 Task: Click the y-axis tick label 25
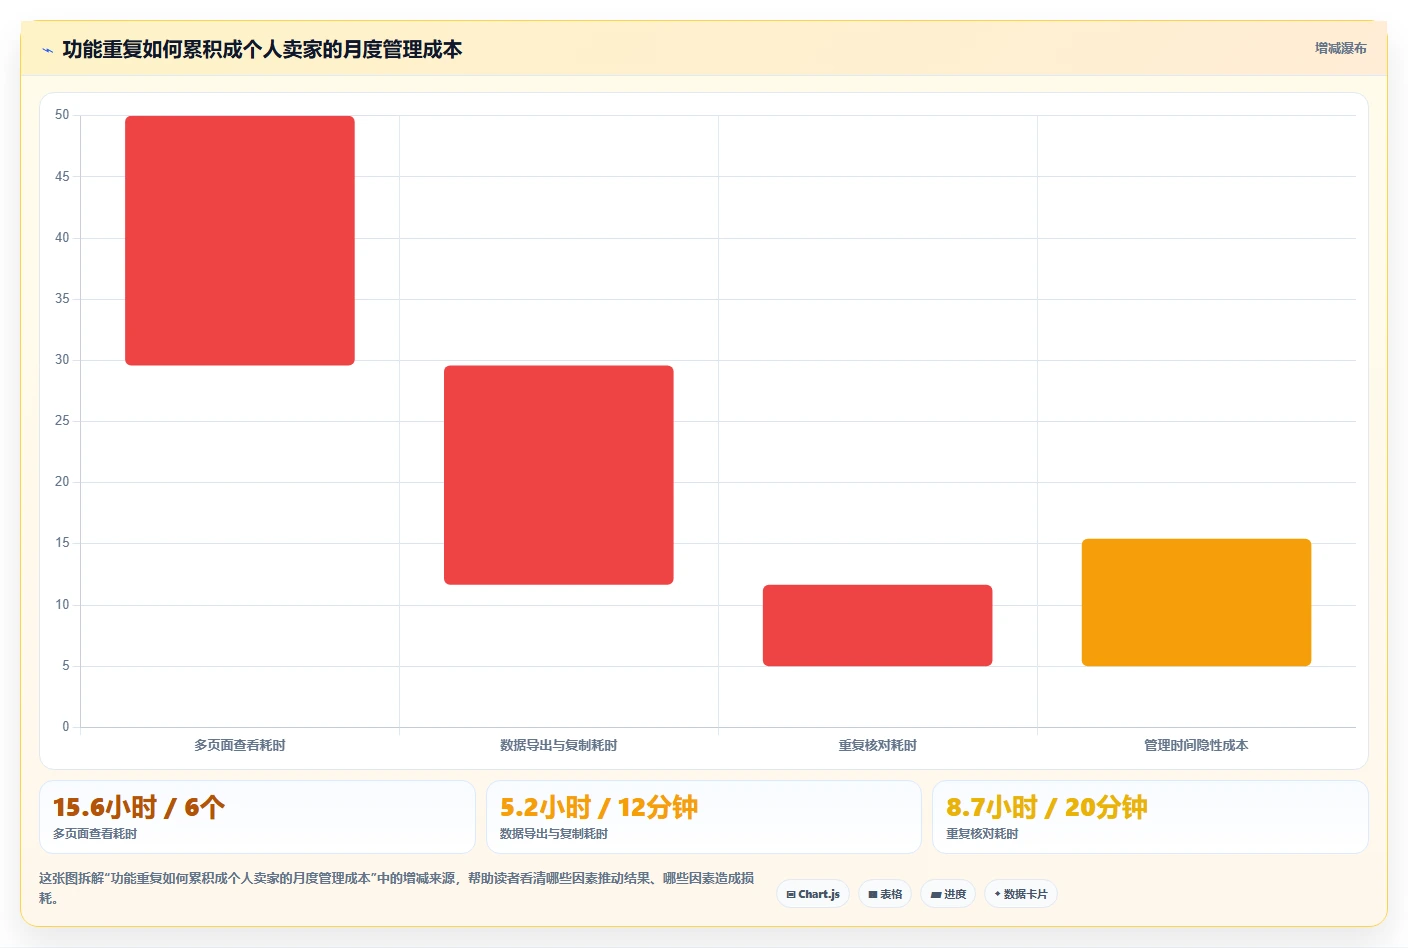[62, 421]
